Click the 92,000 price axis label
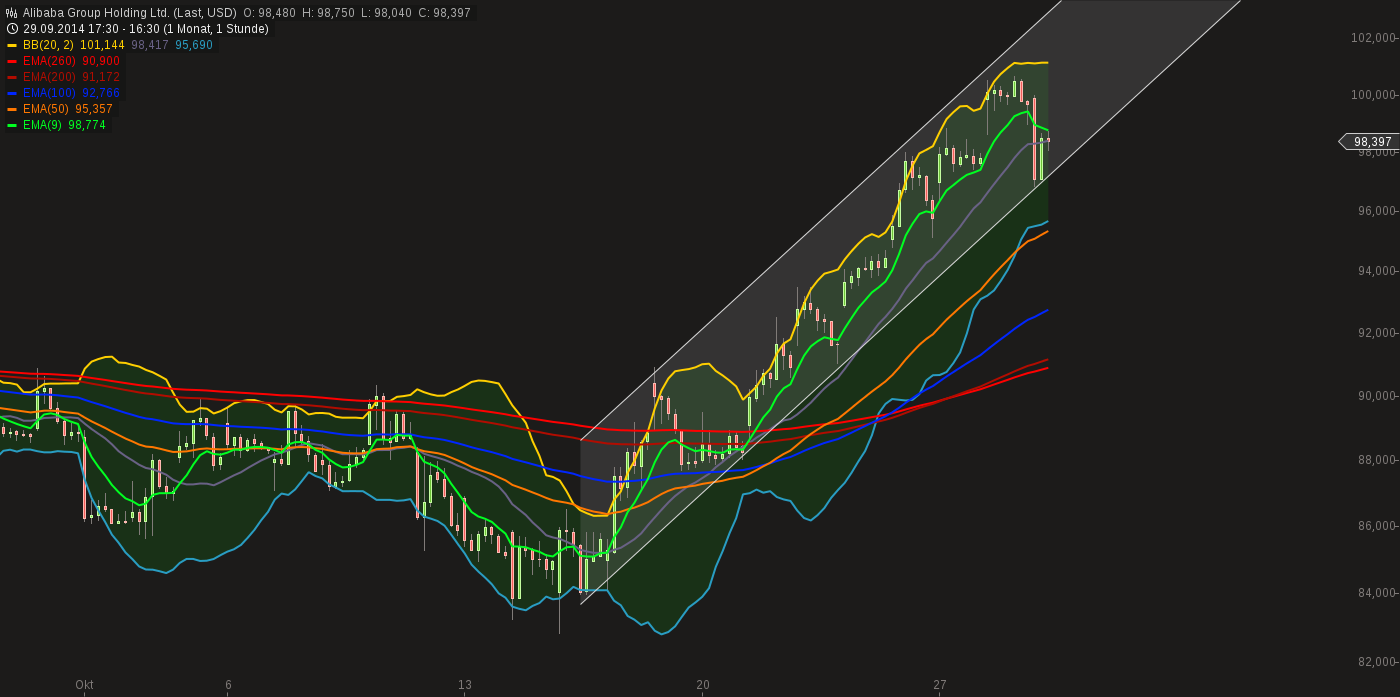 1375,333
